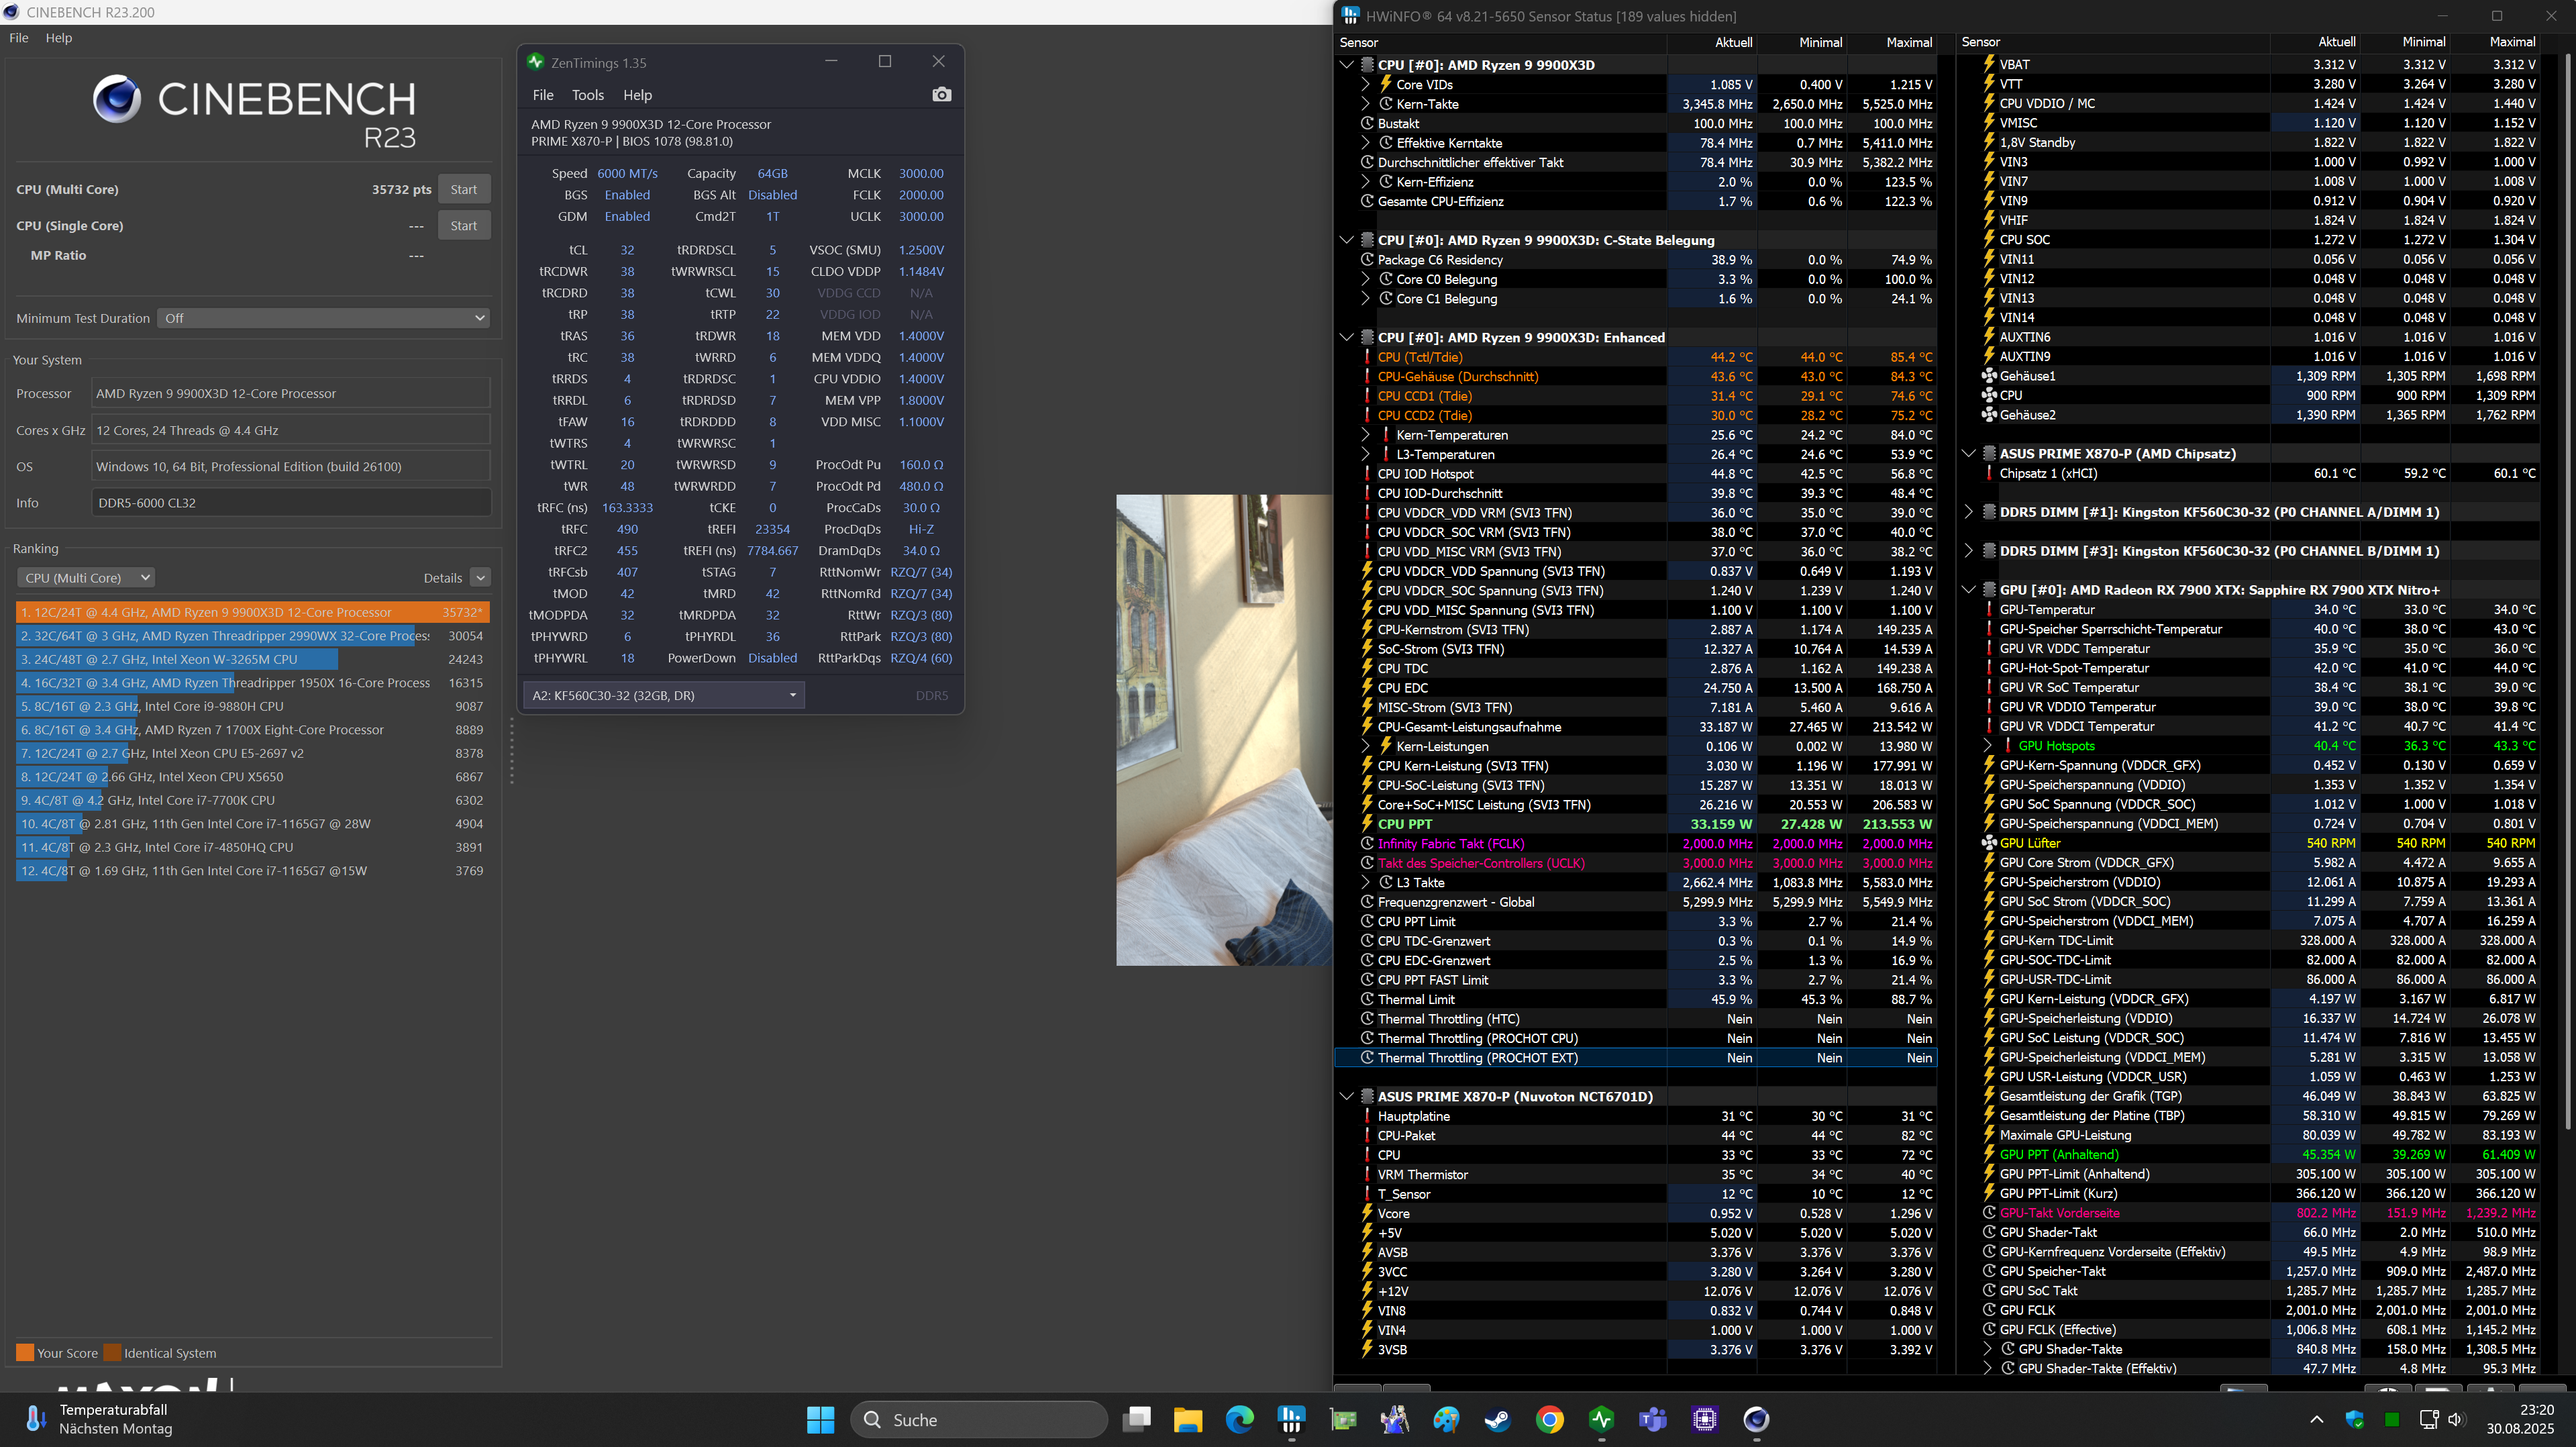The height and width of the screenshot is (1447, 2576).
Task: Collapse the CPU [#0]: AMD Ryzen 9 9900X3D group
Action: point(1346,65)
